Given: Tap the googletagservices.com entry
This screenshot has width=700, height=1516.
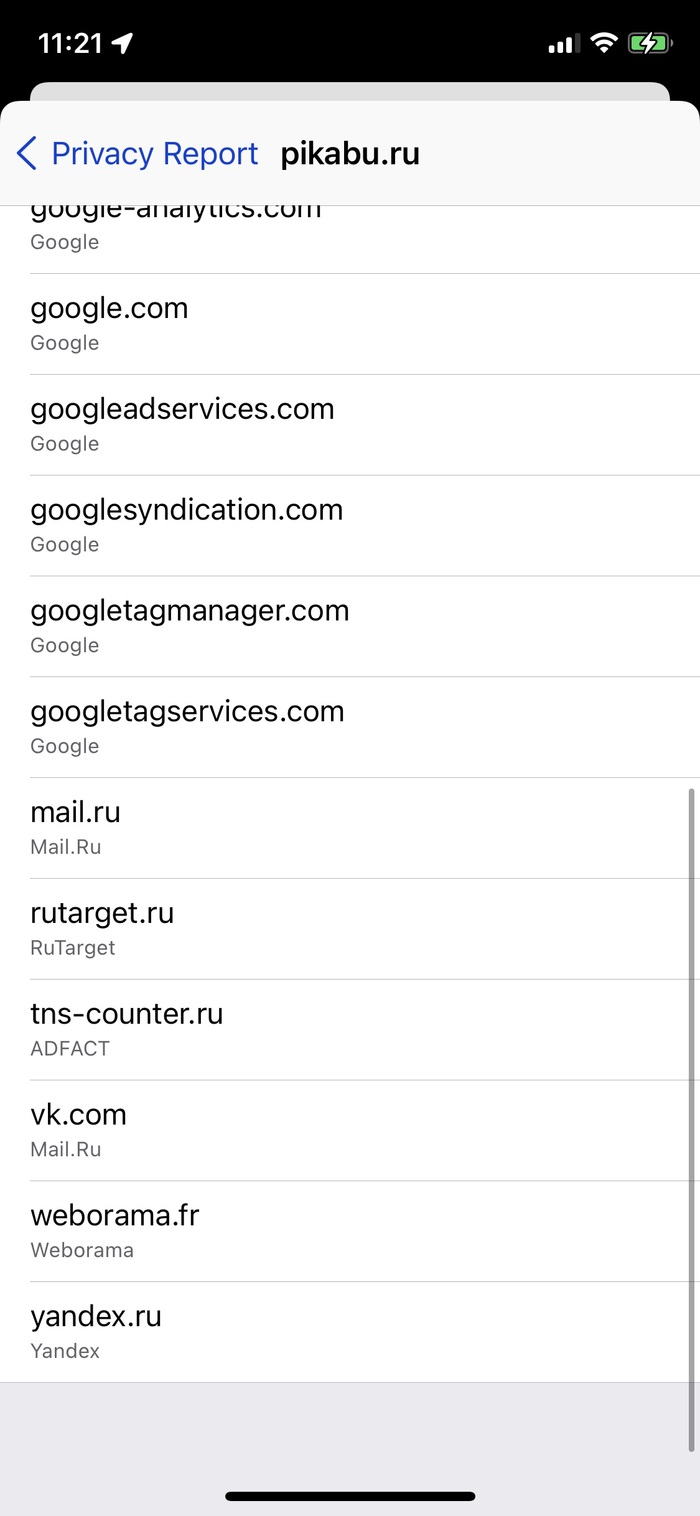Looking at the screenshot, I should (x=350, y=728).
